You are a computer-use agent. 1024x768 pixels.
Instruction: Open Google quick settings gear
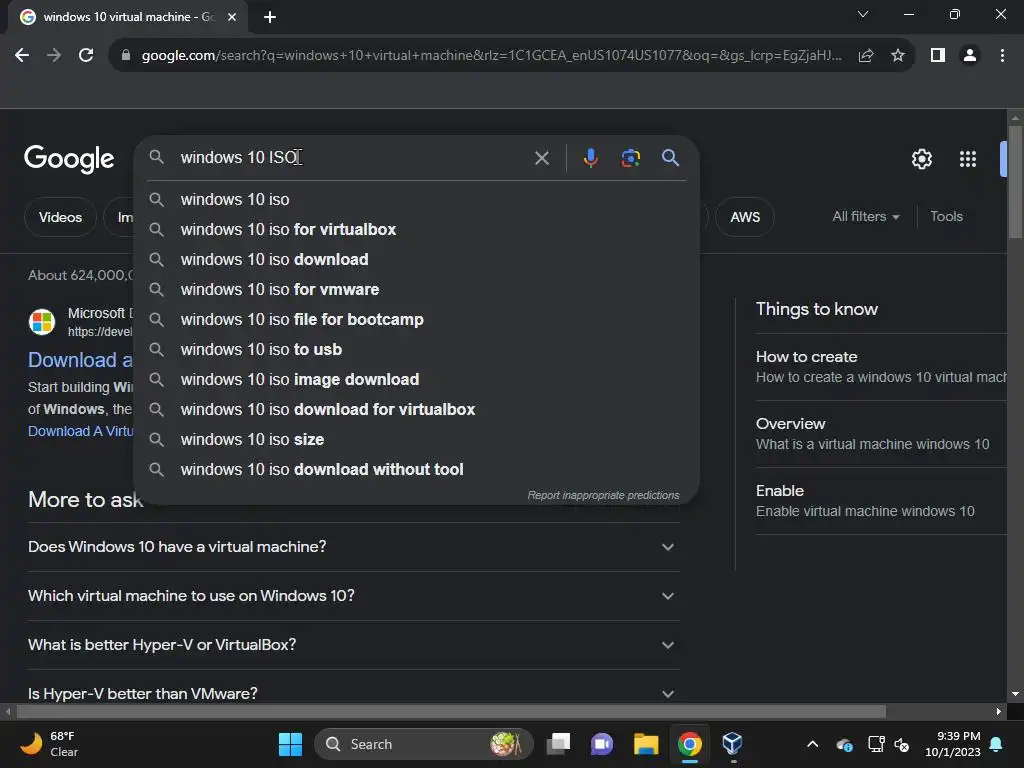[x=921, y=159]
